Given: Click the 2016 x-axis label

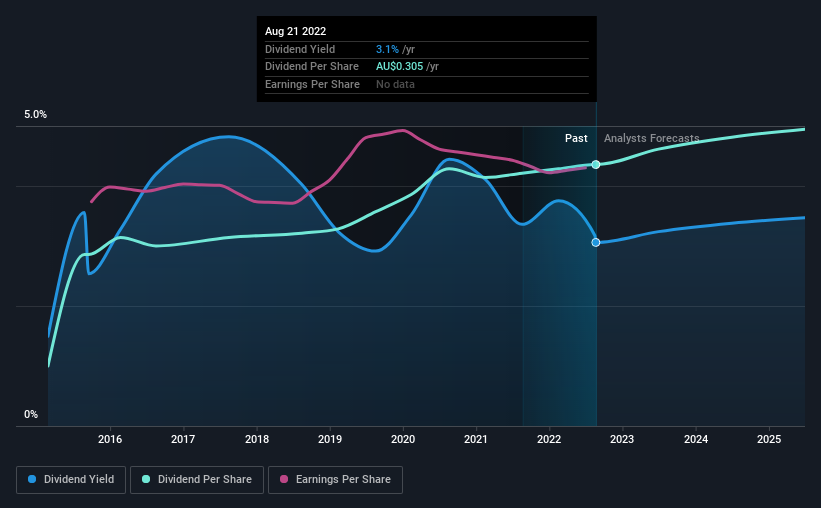Looking at the screenshot, I should click(110, 439).
